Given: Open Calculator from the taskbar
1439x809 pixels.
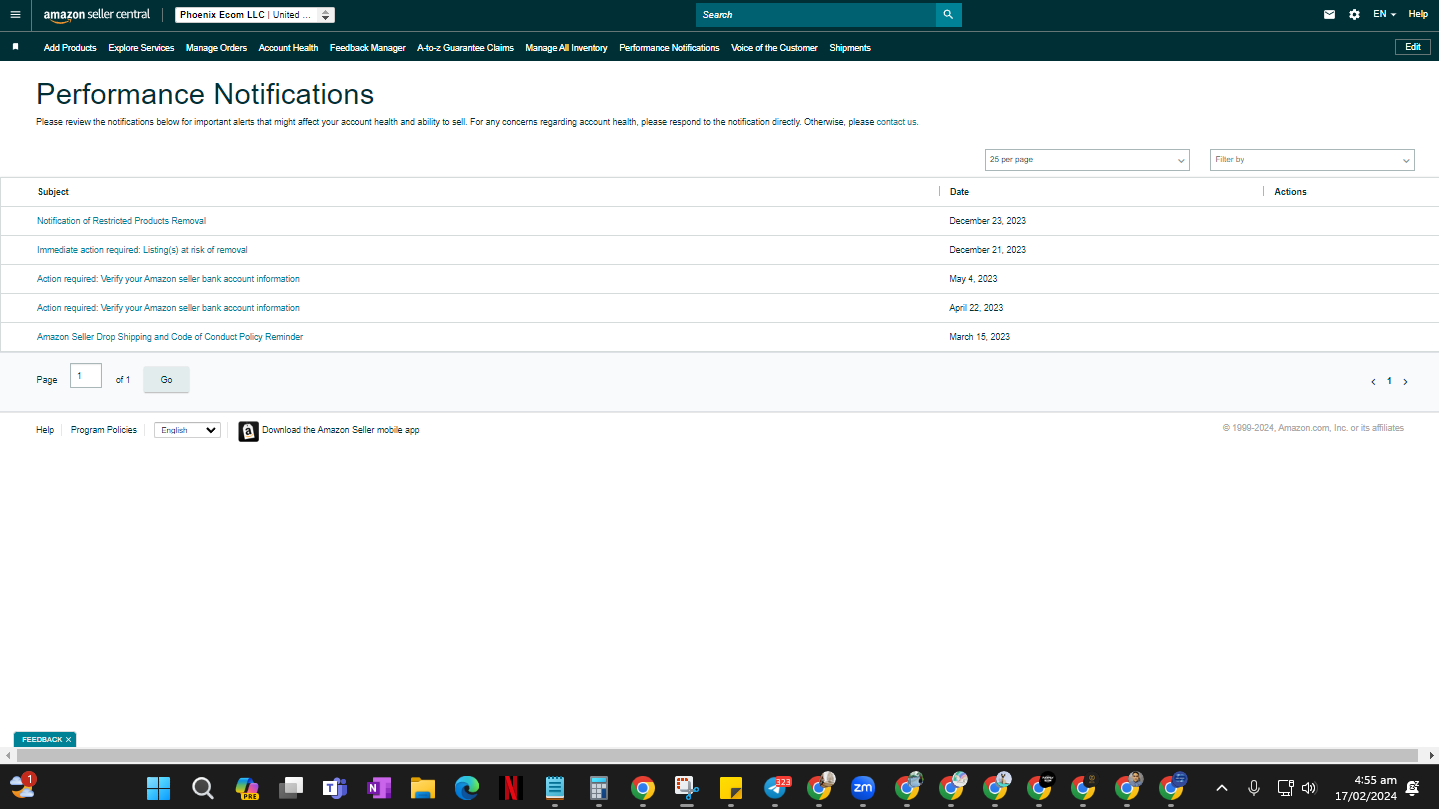Looking at the screenshot, I should (x=599, y=788).
